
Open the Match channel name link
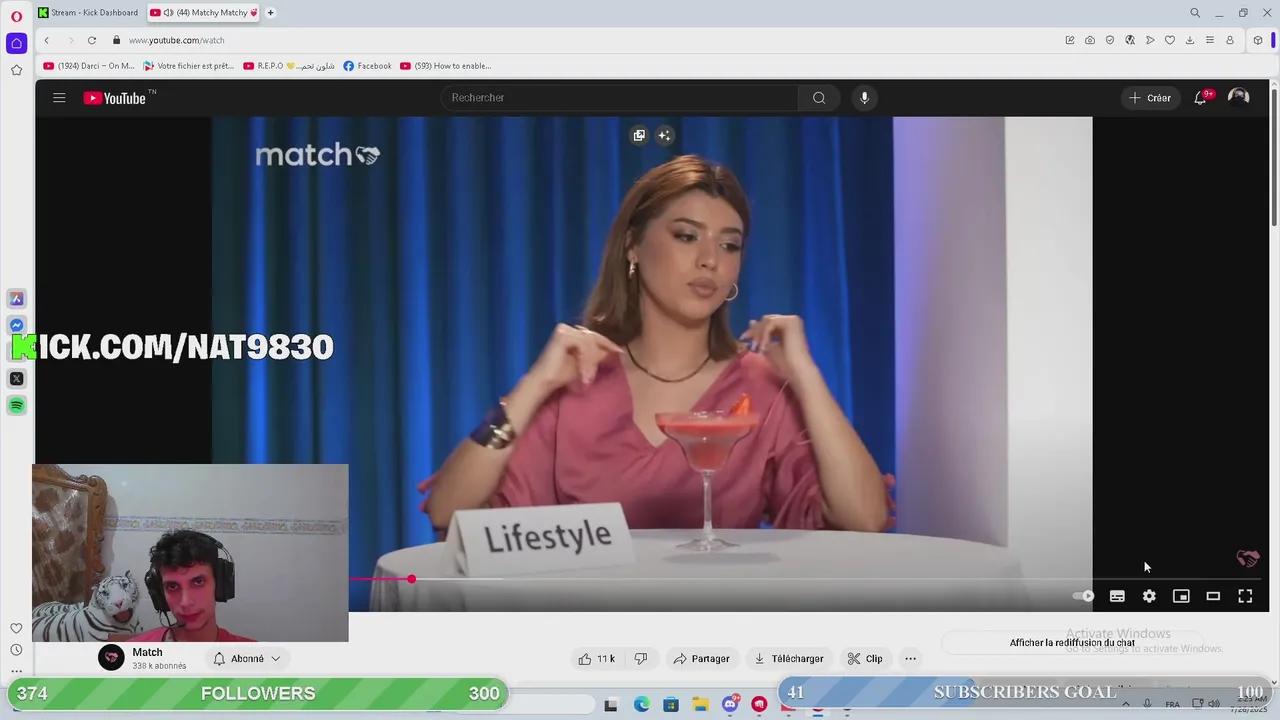[x=147, y=652]
